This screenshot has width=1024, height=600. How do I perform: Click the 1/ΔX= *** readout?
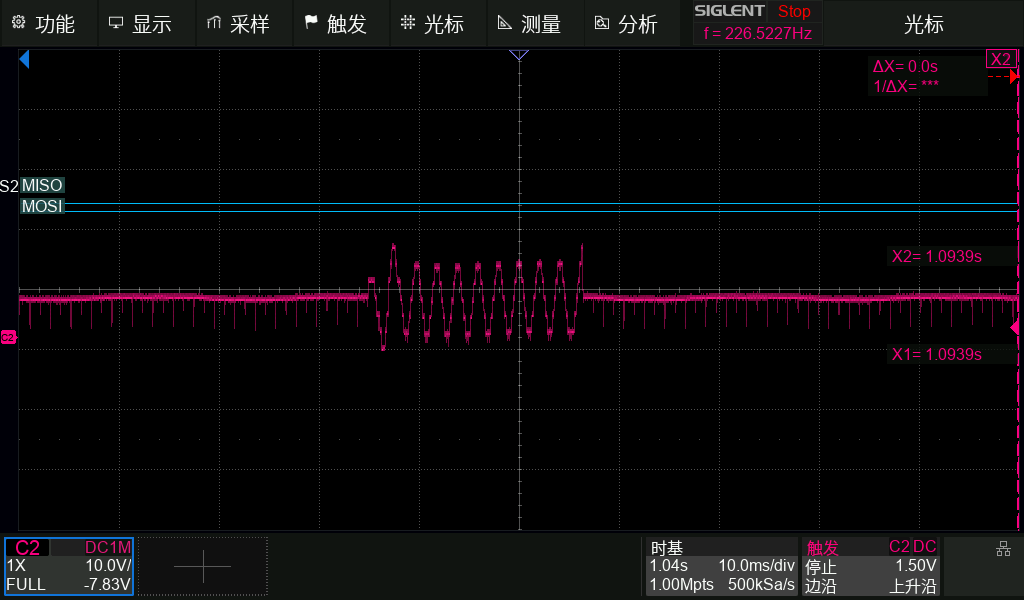coord(906,86)
